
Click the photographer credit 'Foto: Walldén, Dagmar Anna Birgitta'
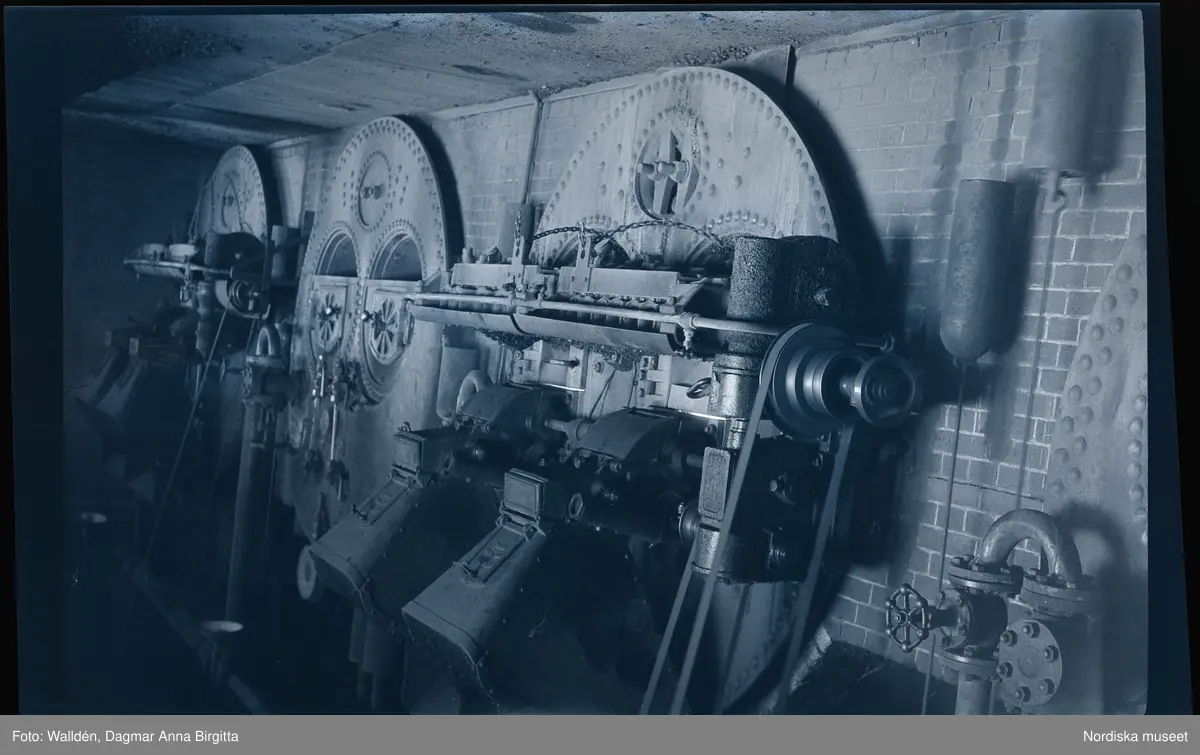coord(127,736)
